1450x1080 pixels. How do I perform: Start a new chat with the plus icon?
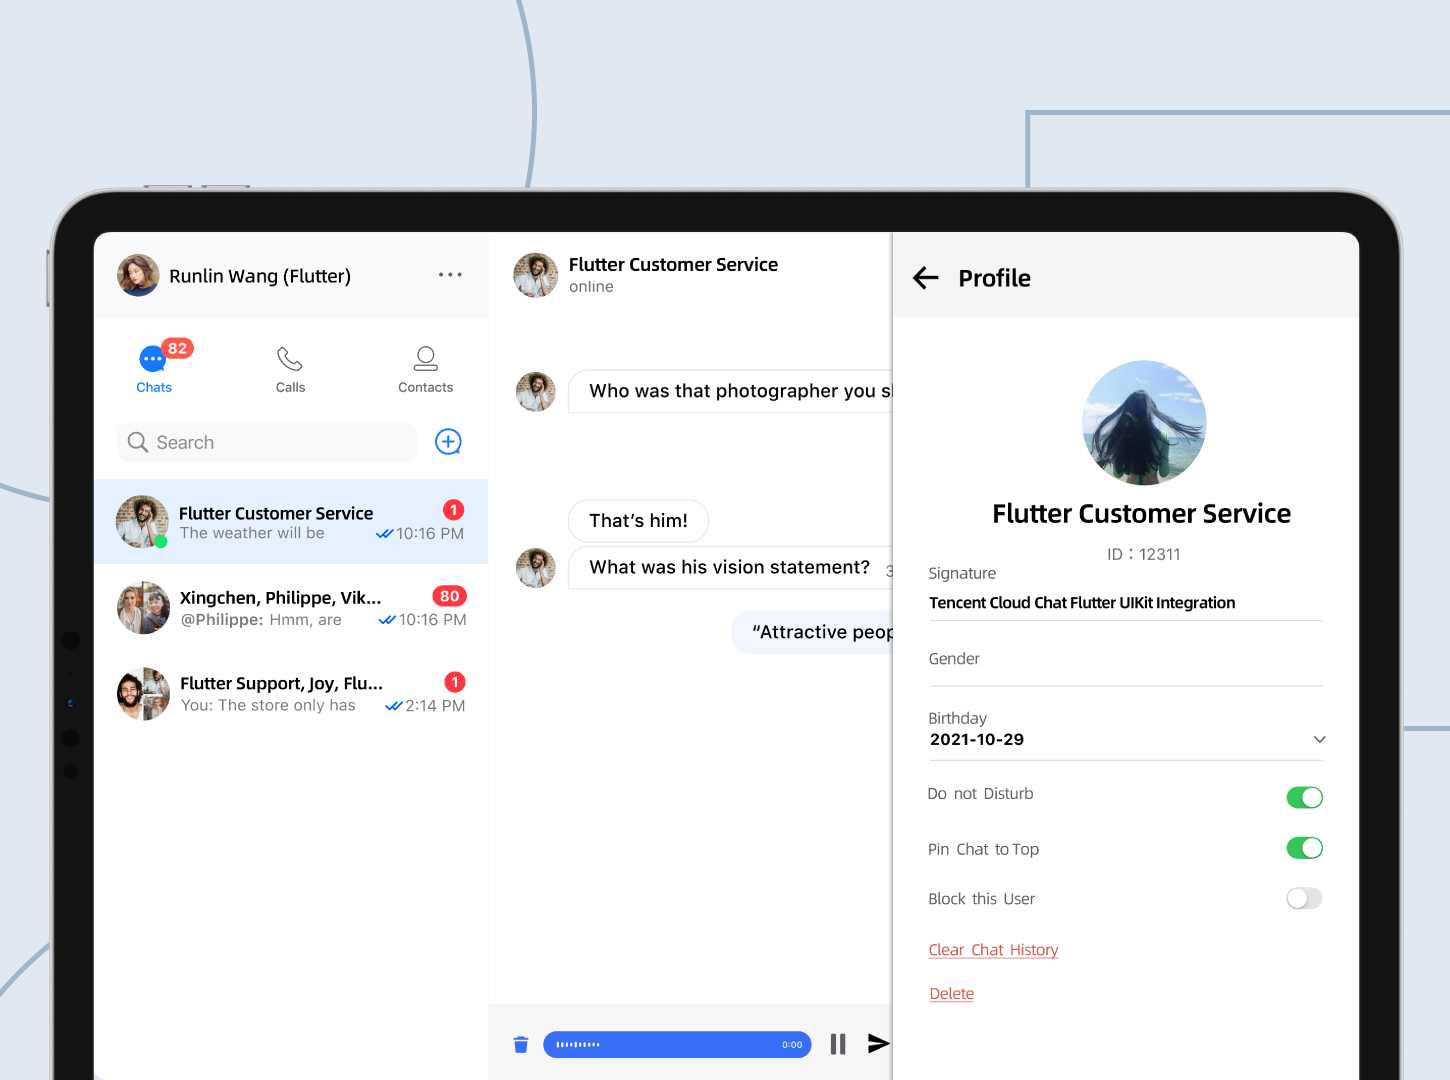click(x=448, y=441)
